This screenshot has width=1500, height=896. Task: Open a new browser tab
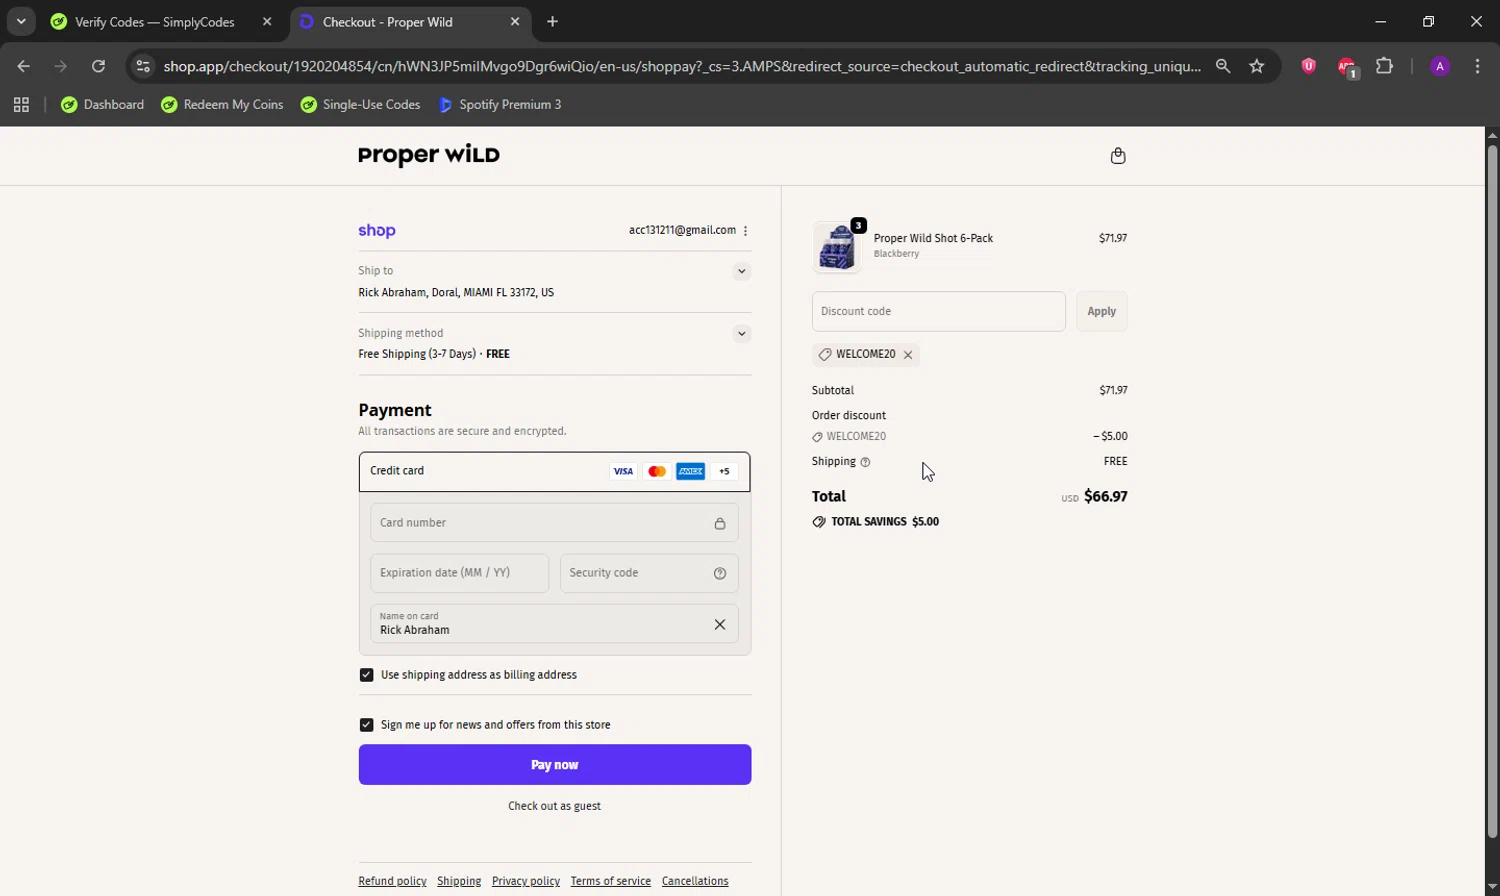tap(553, 22)
